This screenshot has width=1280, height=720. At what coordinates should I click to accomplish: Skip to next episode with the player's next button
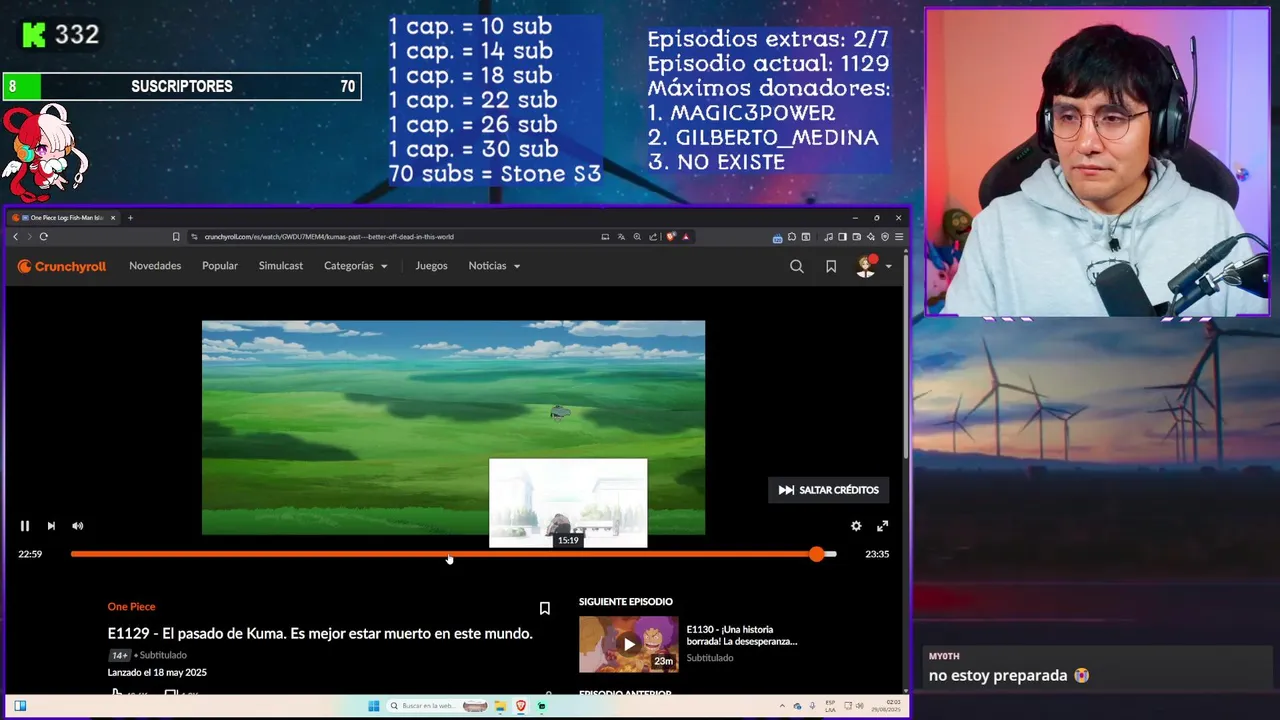coord(51,526)
